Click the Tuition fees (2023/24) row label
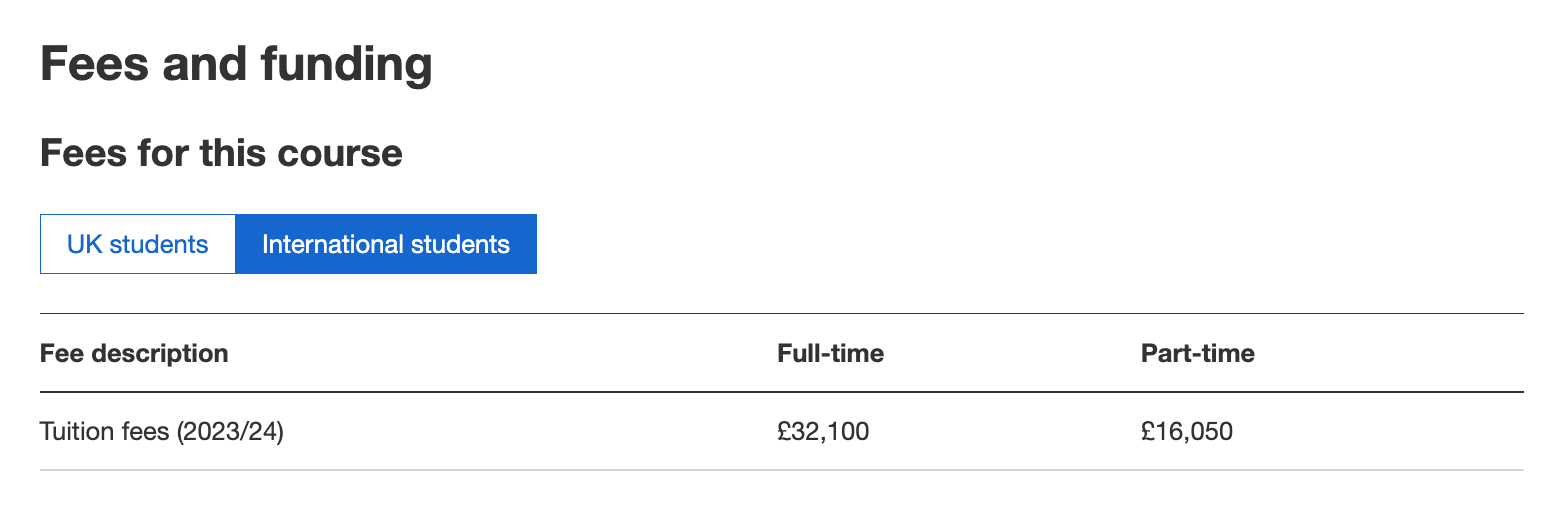The image size is (1562, 520). (162, 432)
